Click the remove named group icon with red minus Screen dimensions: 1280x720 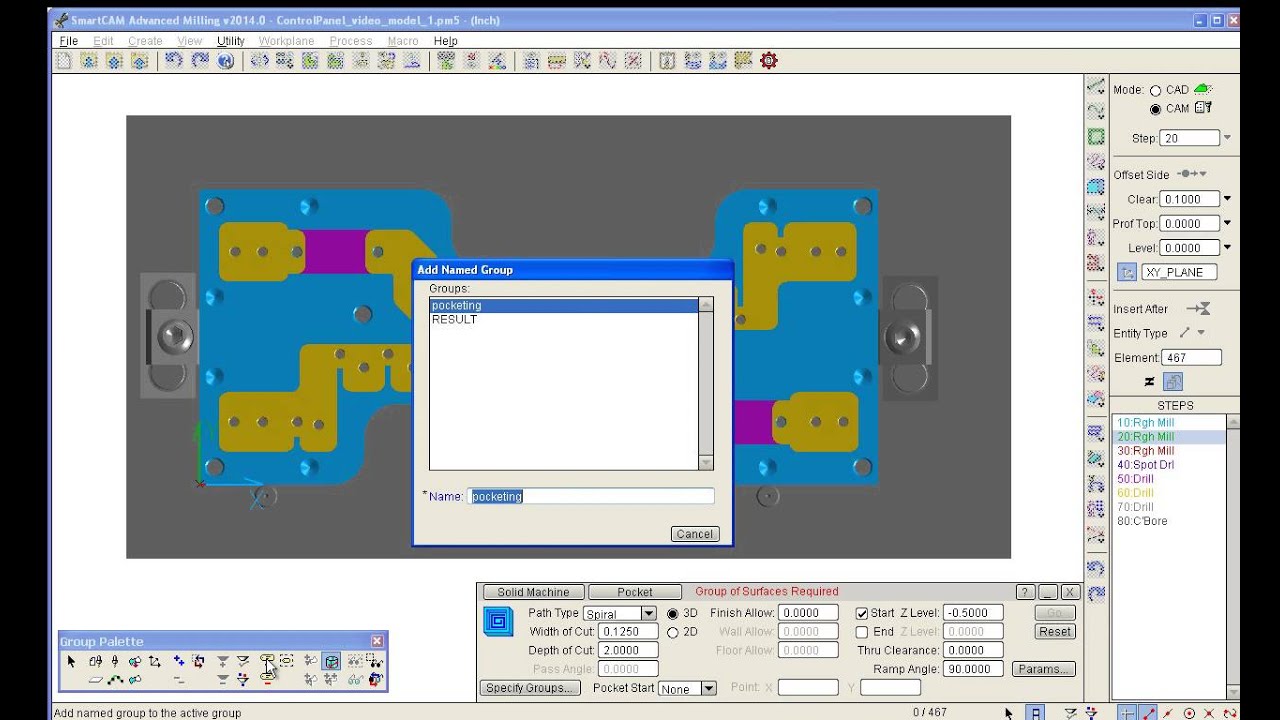tap(267, 679)
